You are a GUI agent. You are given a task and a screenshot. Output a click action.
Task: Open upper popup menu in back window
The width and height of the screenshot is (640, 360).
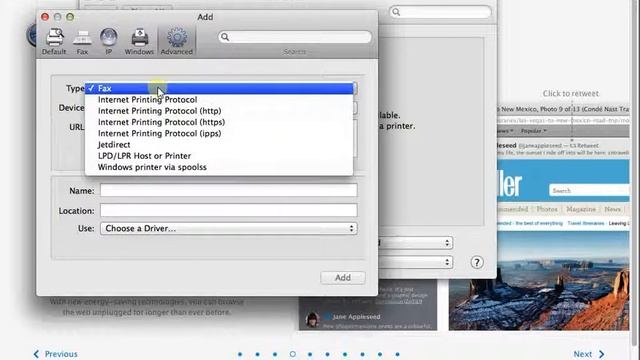point(416,243)
